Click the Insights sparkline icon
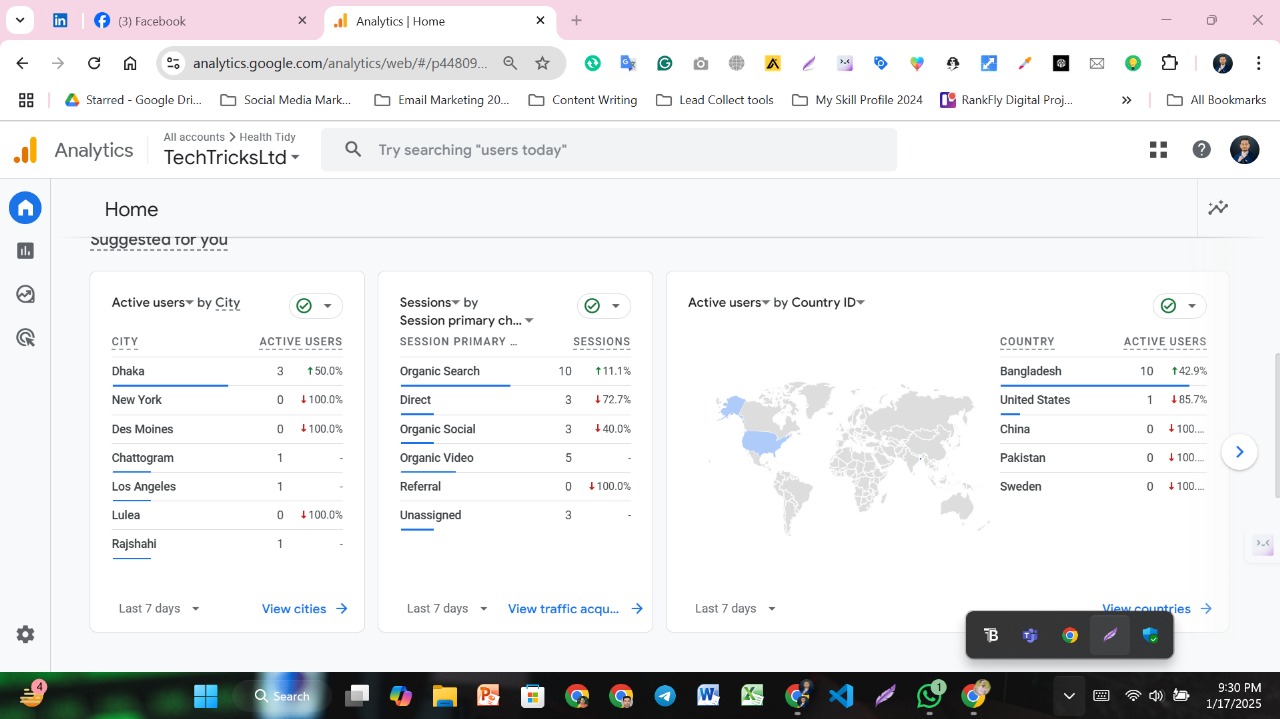1280x719 pixels. point(1217,208)
